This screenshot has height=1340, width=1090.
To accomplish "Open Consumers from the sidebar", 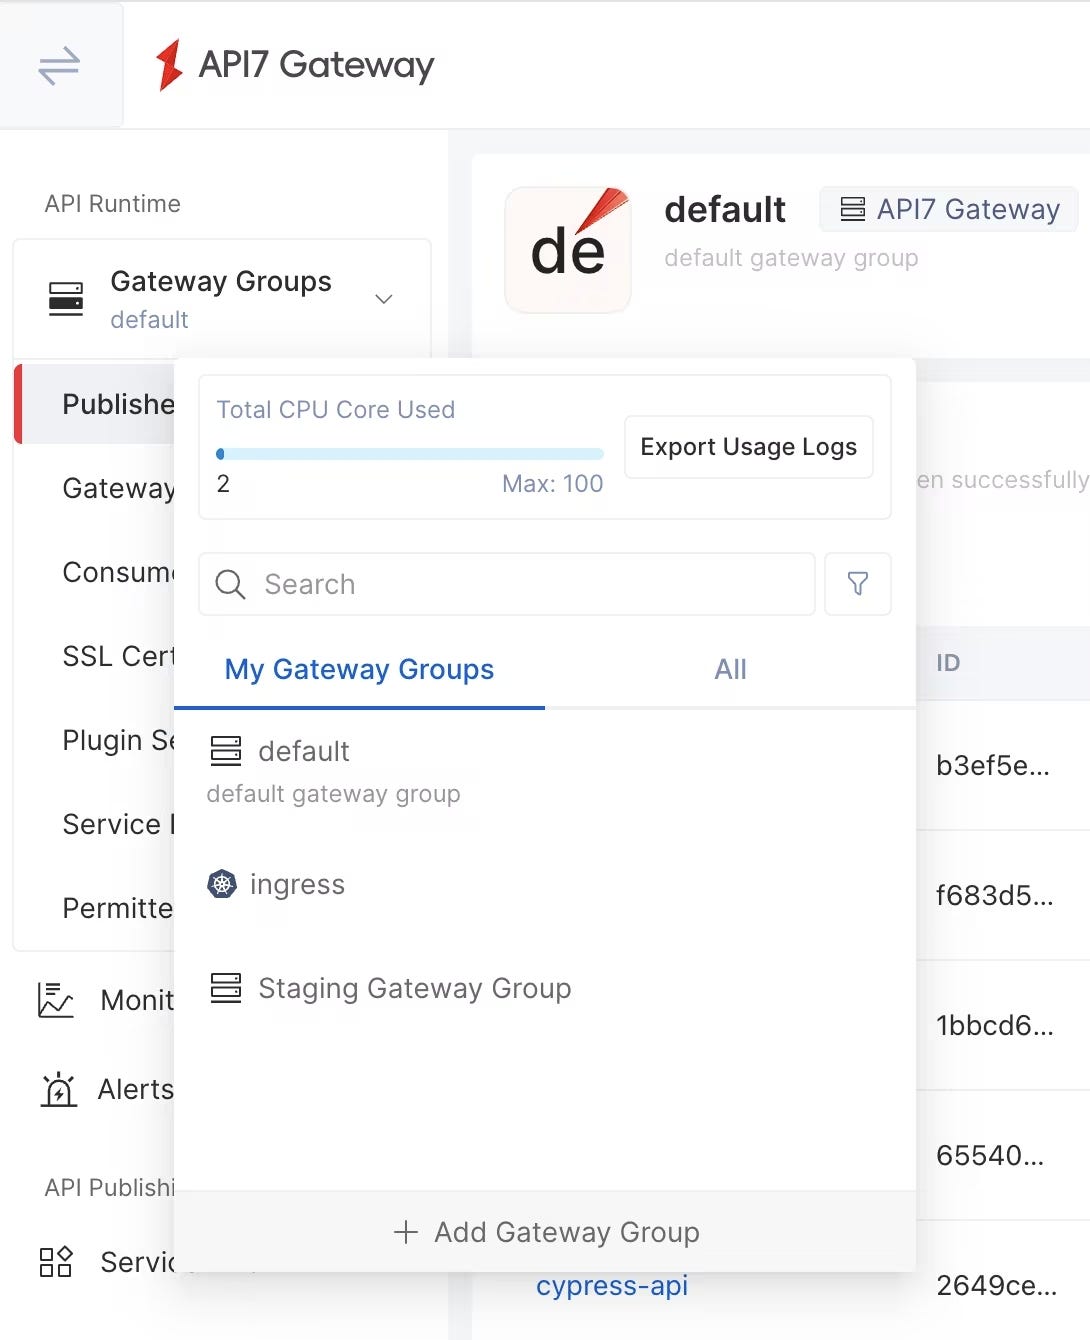I will tap(120, 572).
